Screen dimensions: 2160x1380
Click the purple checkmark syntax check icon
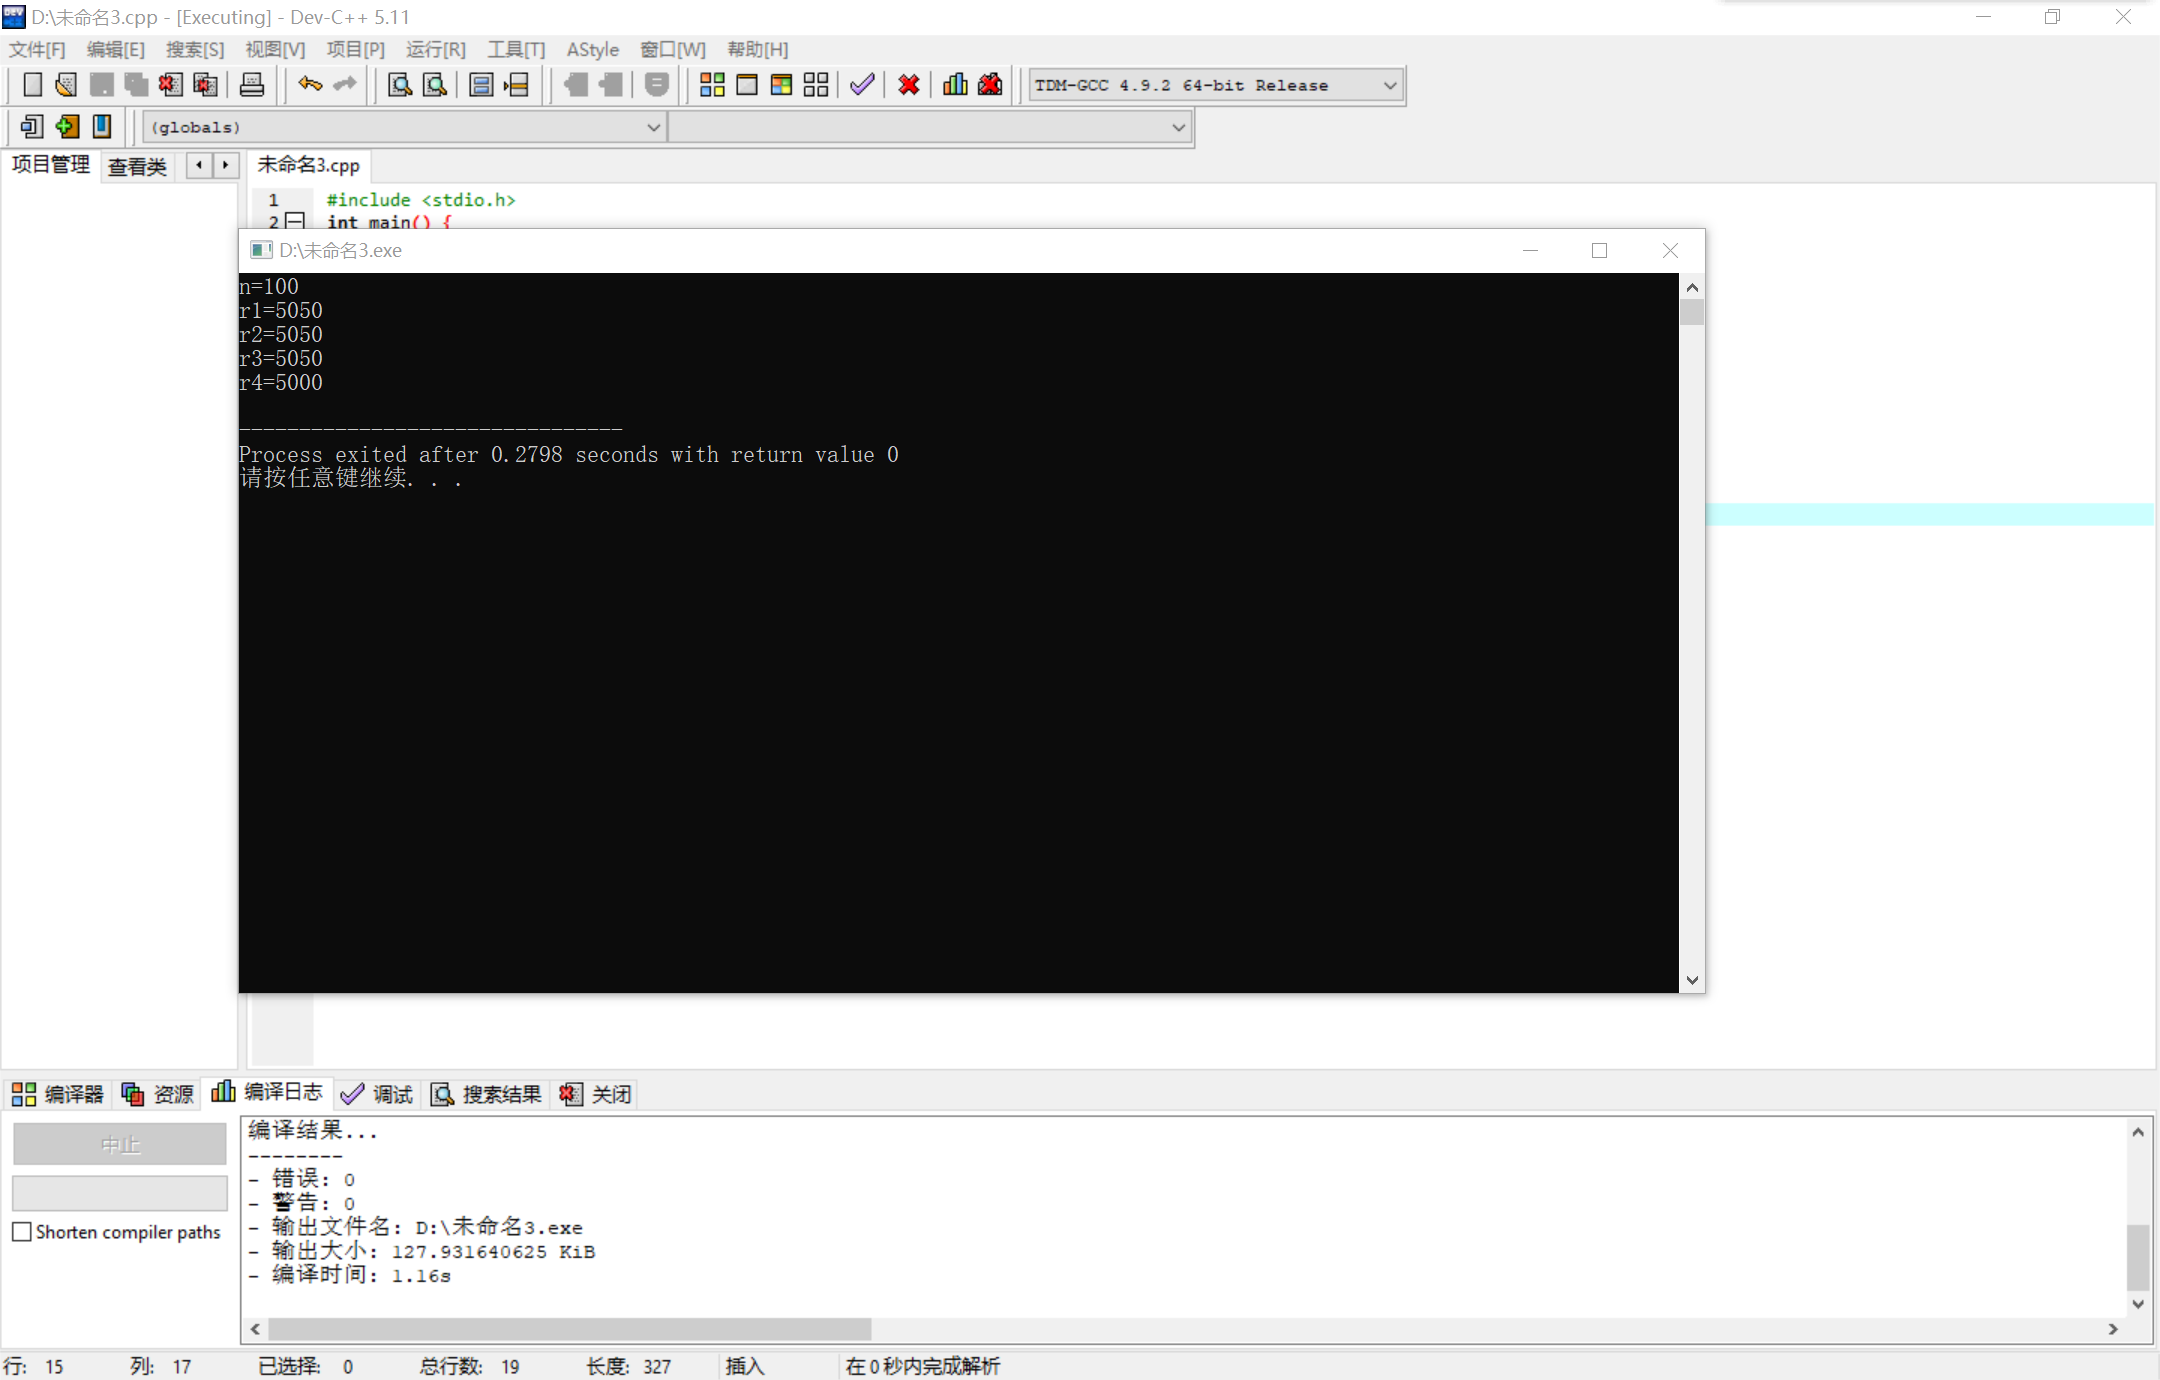[862, 85]
